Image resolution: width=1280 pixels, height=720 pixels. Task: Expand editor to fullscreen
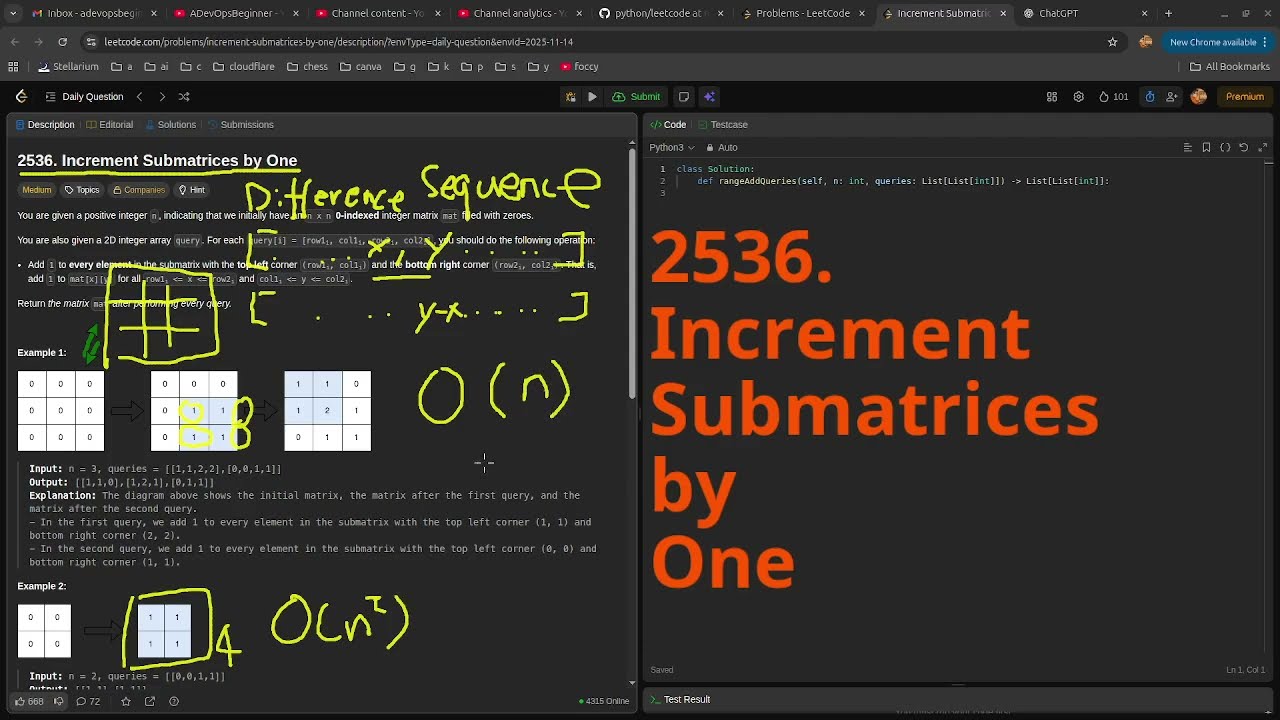point(1263,148)
